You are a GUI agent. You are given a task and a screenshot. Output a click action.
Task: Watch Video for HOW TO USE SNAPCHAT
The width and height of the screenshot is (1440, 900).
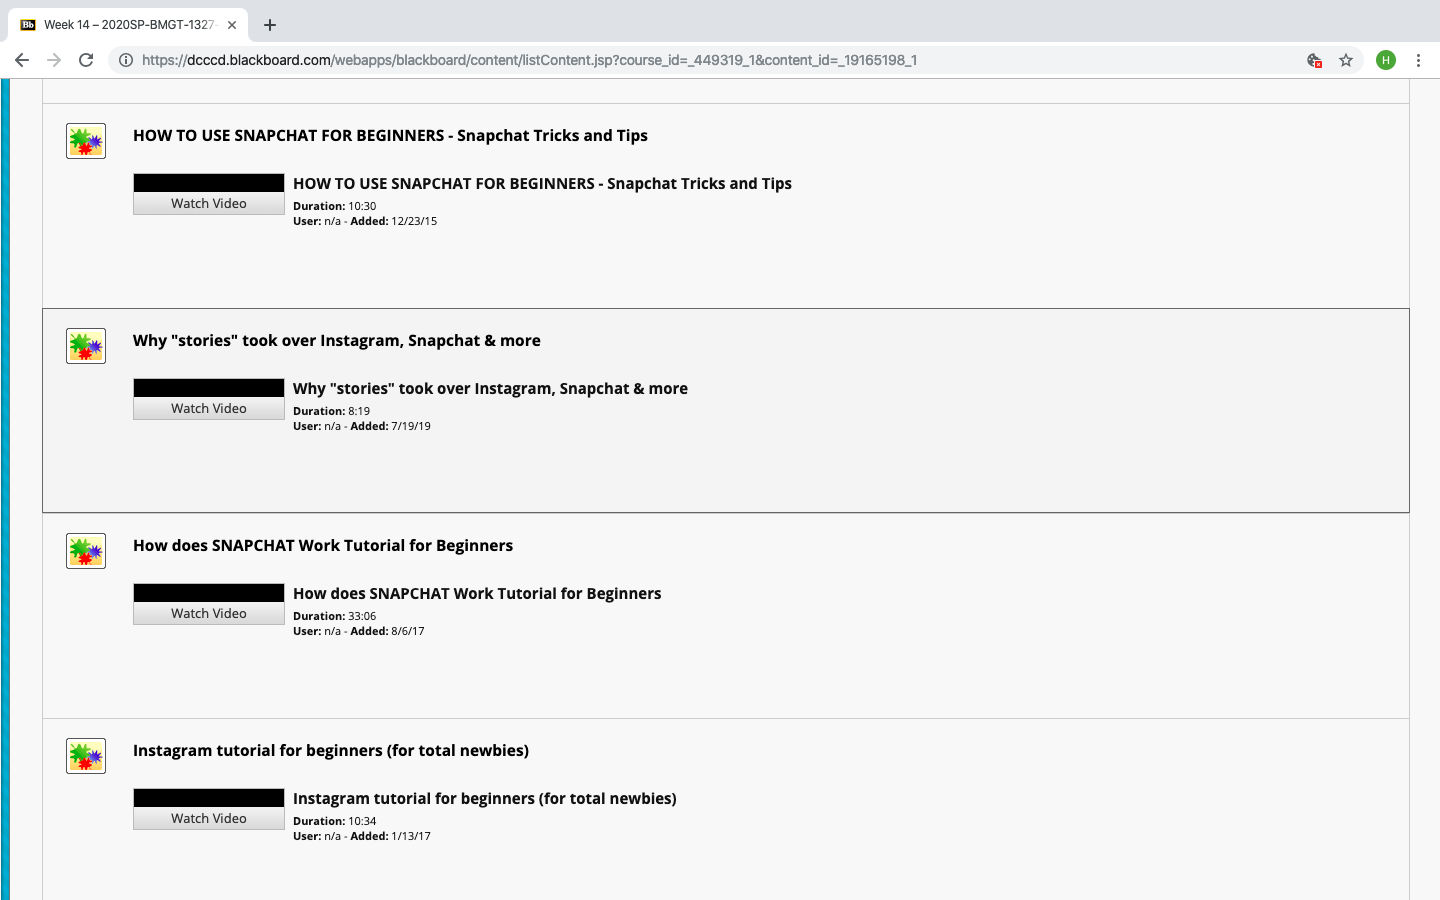pyautogui.click(x=209, y=203)
